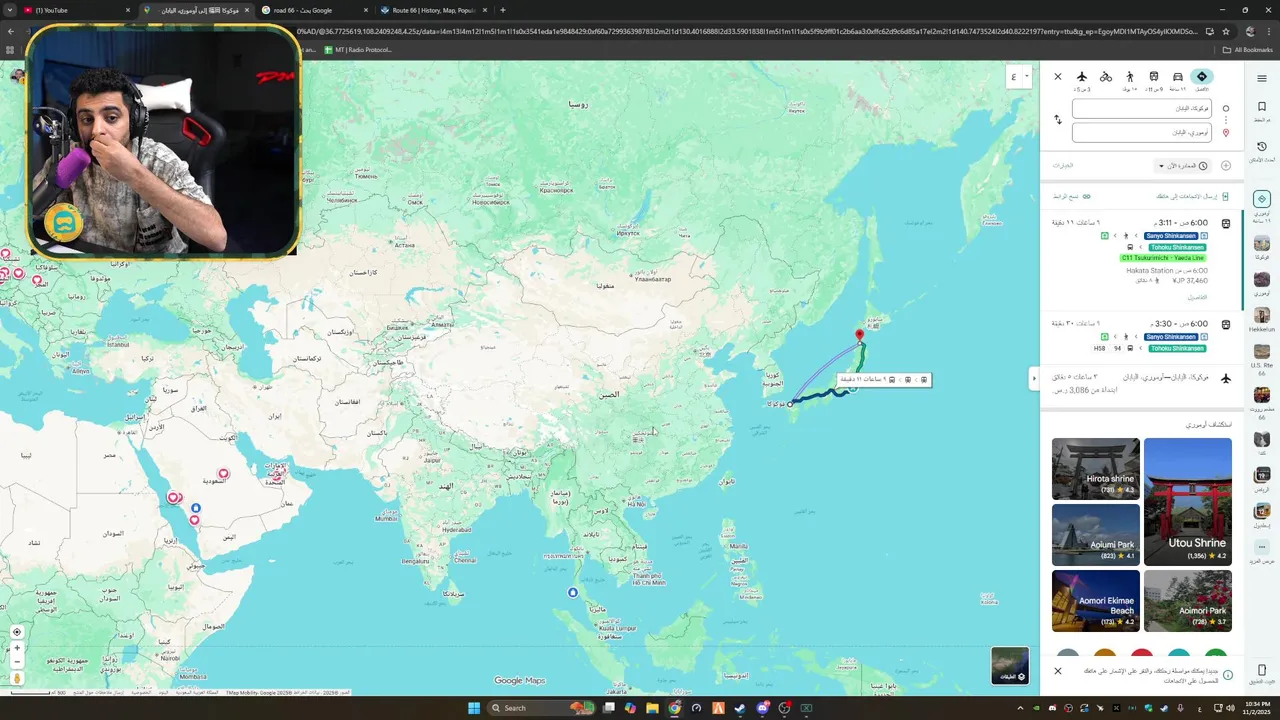This screenshot has height=720, width=1280.
Task: Edit the Fukuoka origin input field
Action: (x=1142, y=108)
